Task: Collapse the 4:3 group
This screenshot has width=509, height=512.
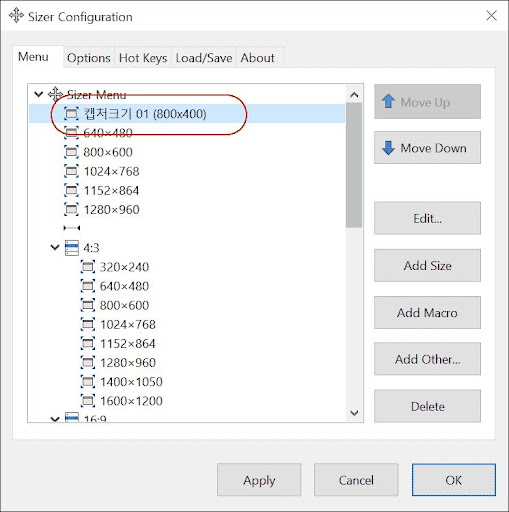Action: 55,247
